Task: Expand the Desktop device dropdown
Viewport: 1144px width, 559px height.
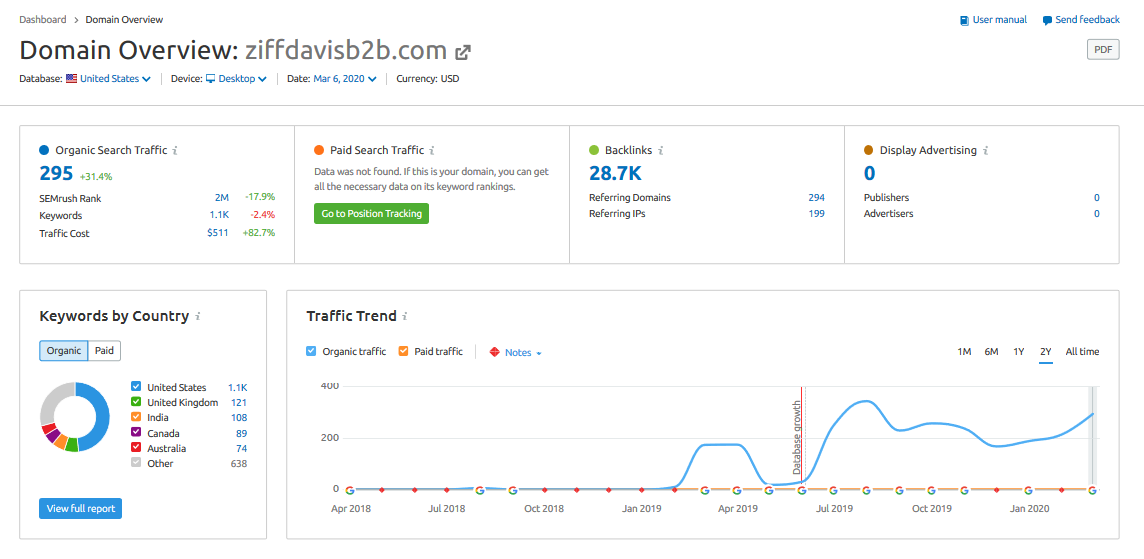Action: [236, 79]
